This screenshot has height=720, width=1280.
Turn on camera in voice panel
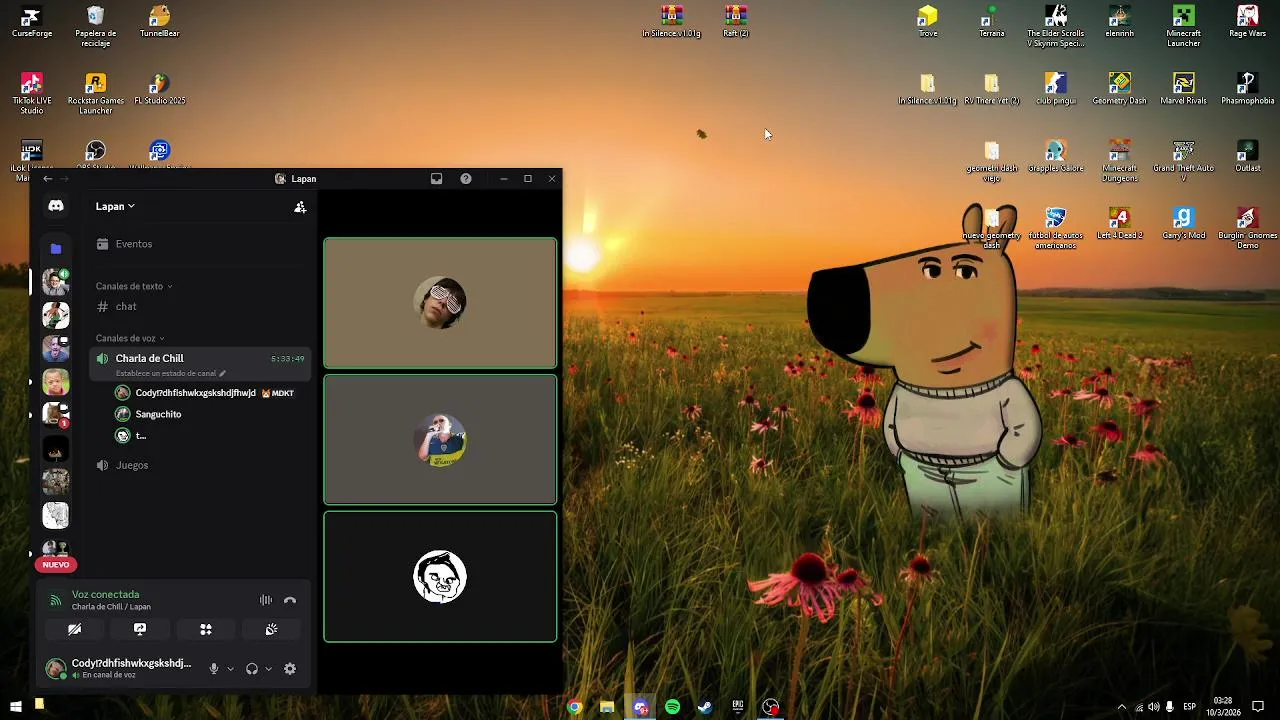[x=74, y=629]
